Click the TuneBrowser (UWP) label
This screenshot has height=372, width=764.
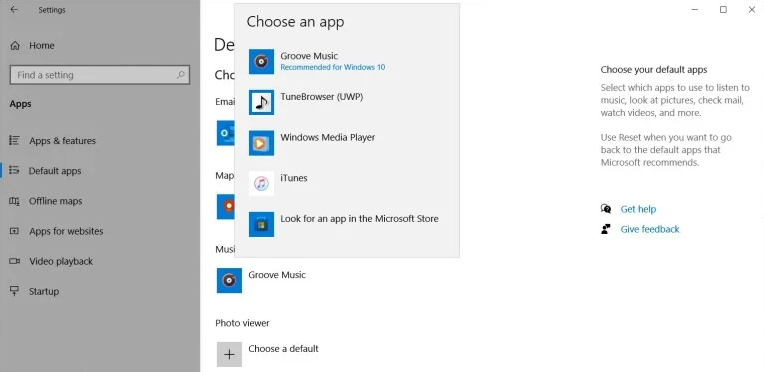click(x=322, y=97)
